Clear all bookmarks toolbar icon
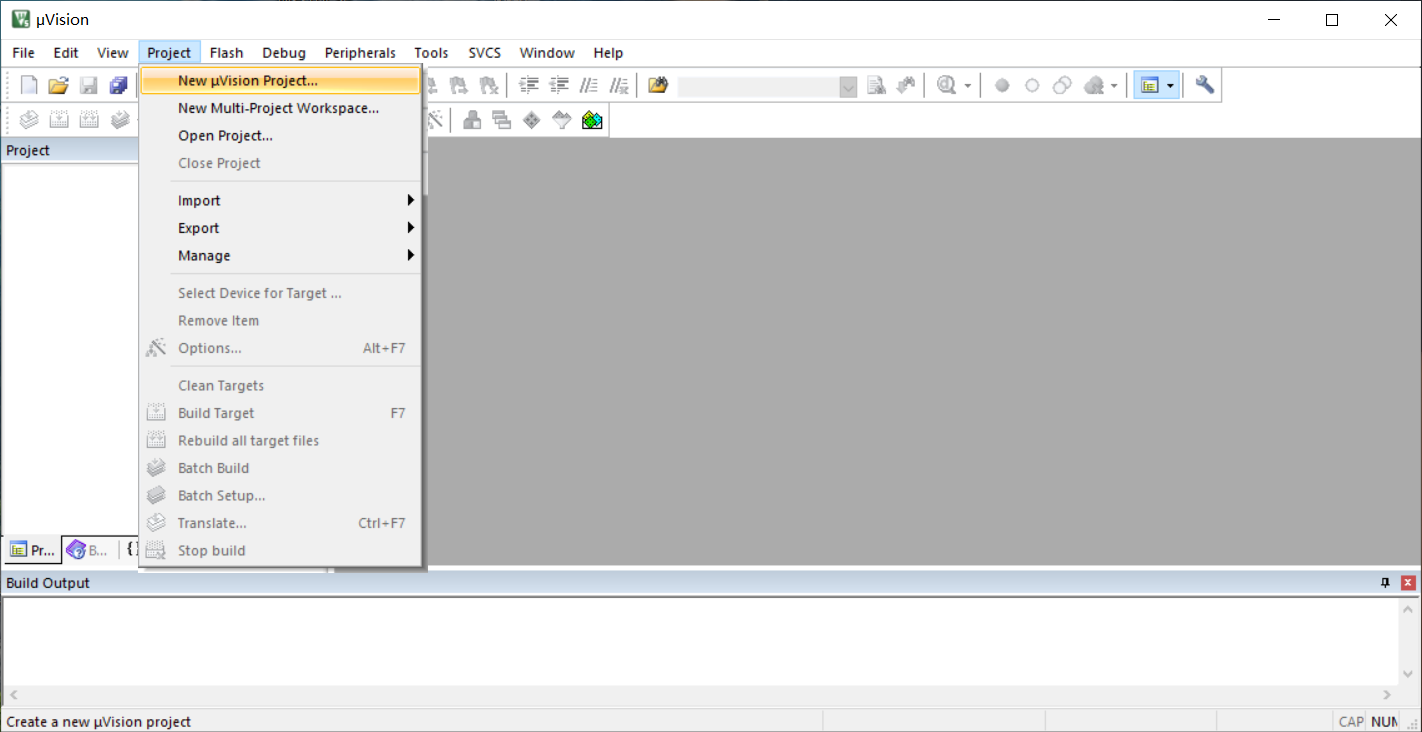1422x732 pixels. click(x=489, y=86)
